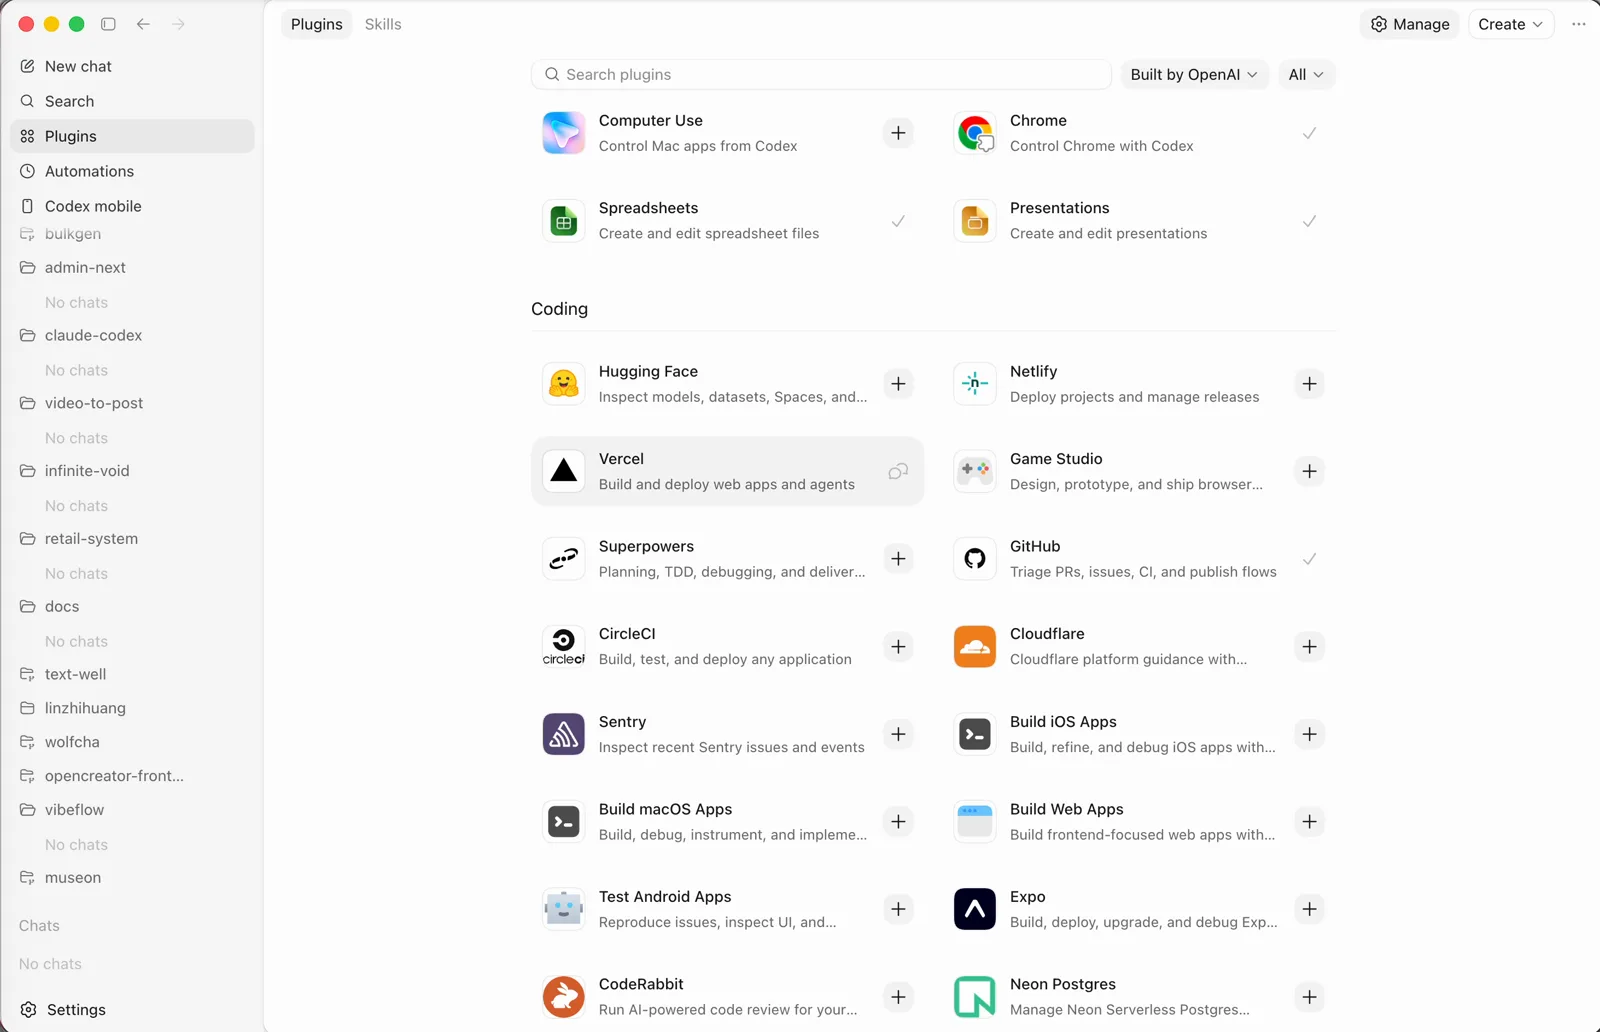
Task: Select the Plugins item in the sidebar
Action: tap(132, 136)
